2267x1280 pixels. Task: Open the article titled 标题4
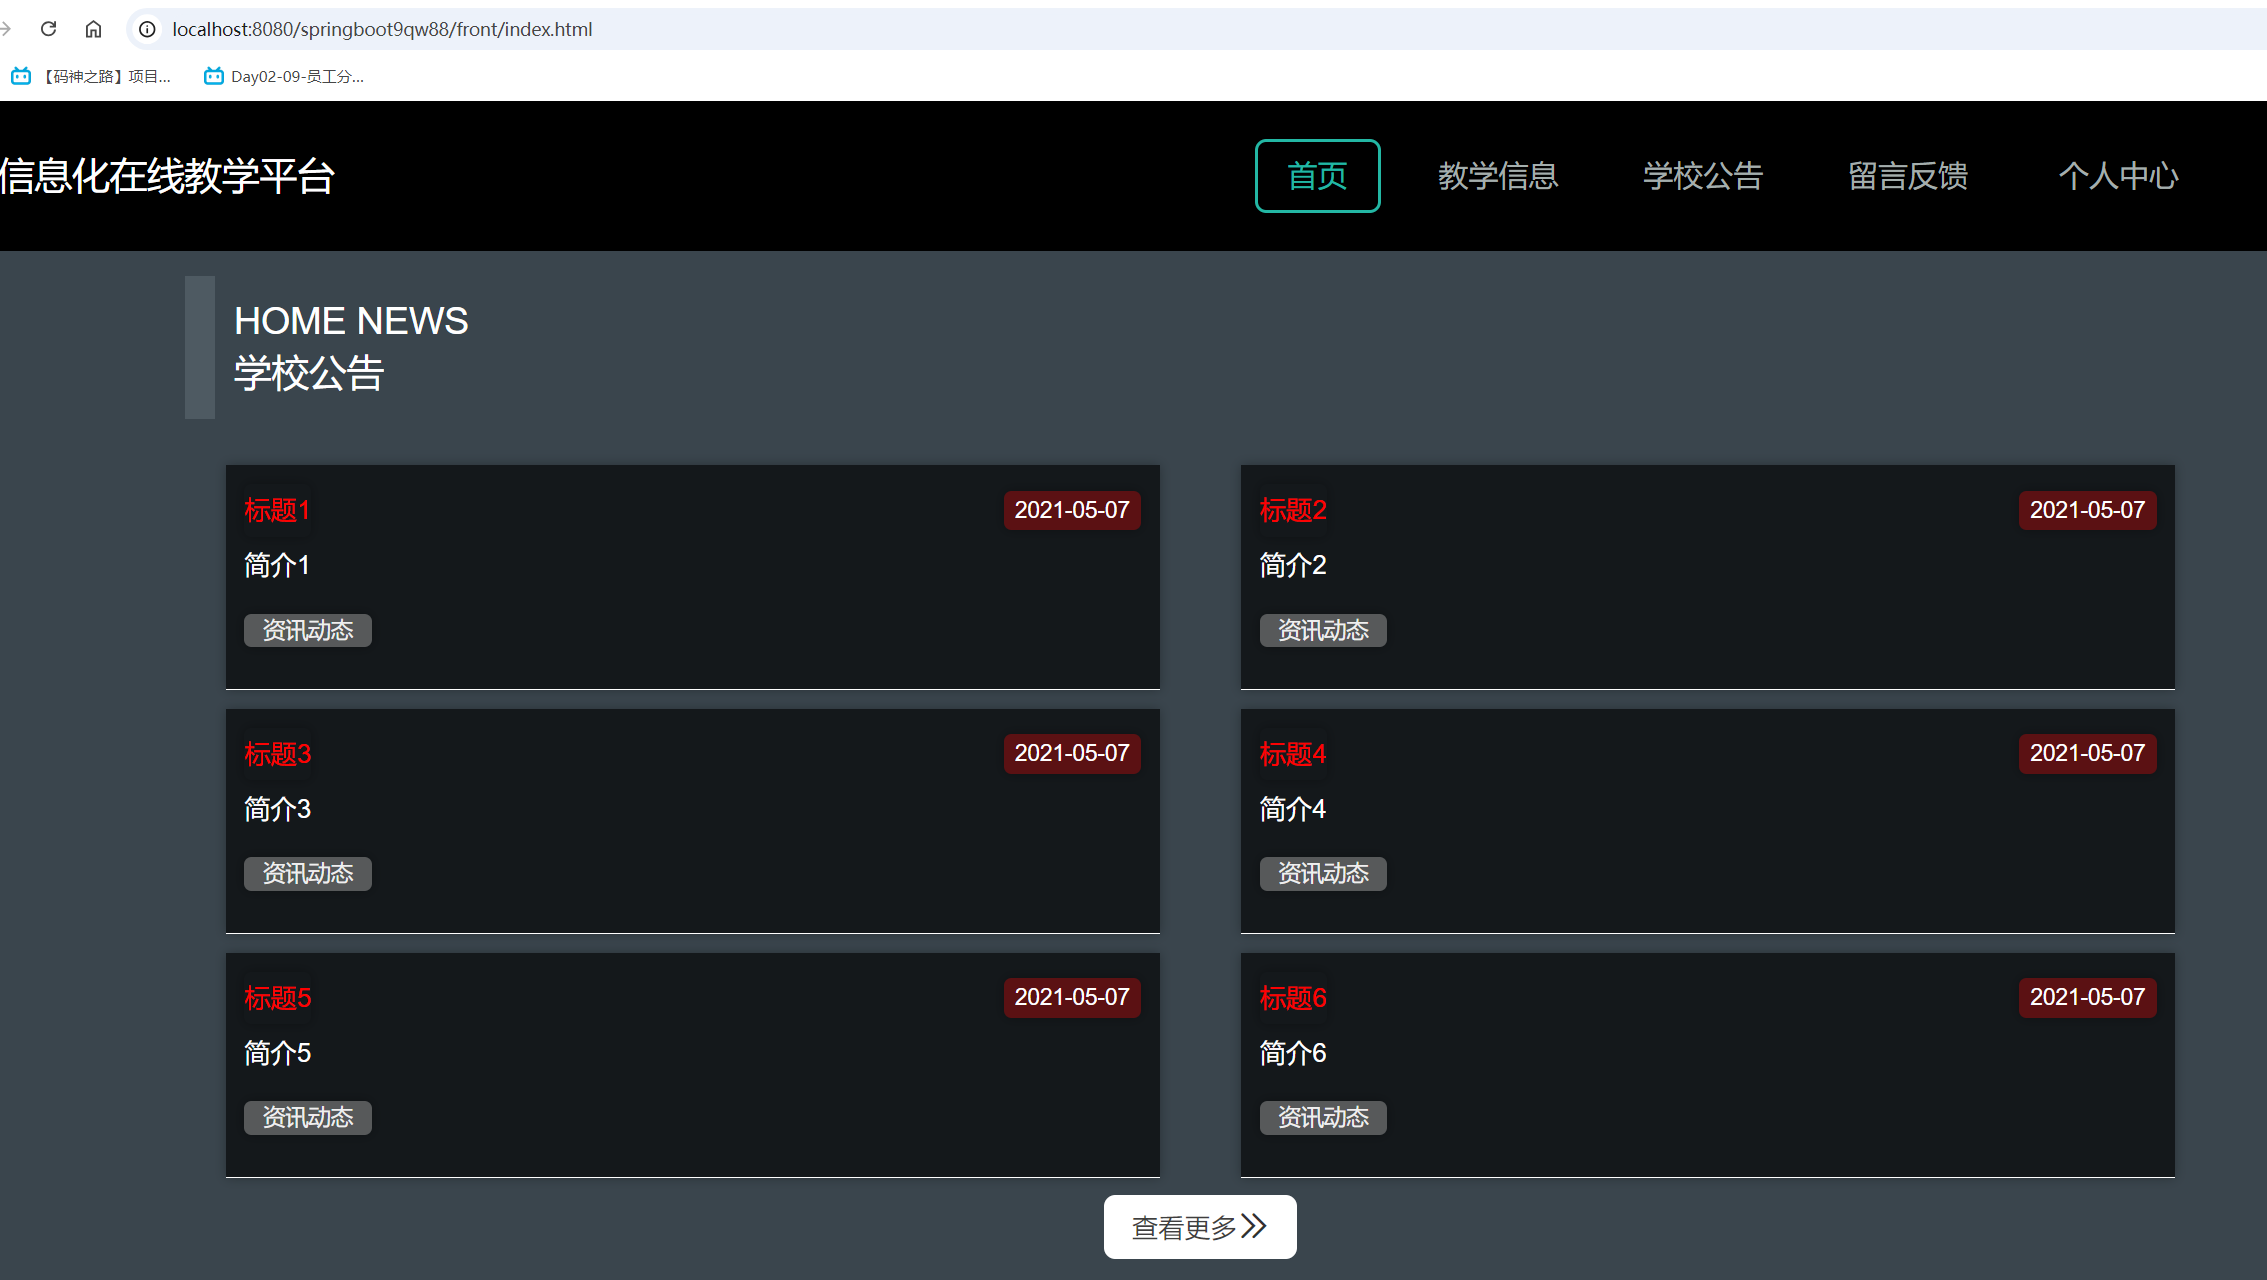point(1292,754)
